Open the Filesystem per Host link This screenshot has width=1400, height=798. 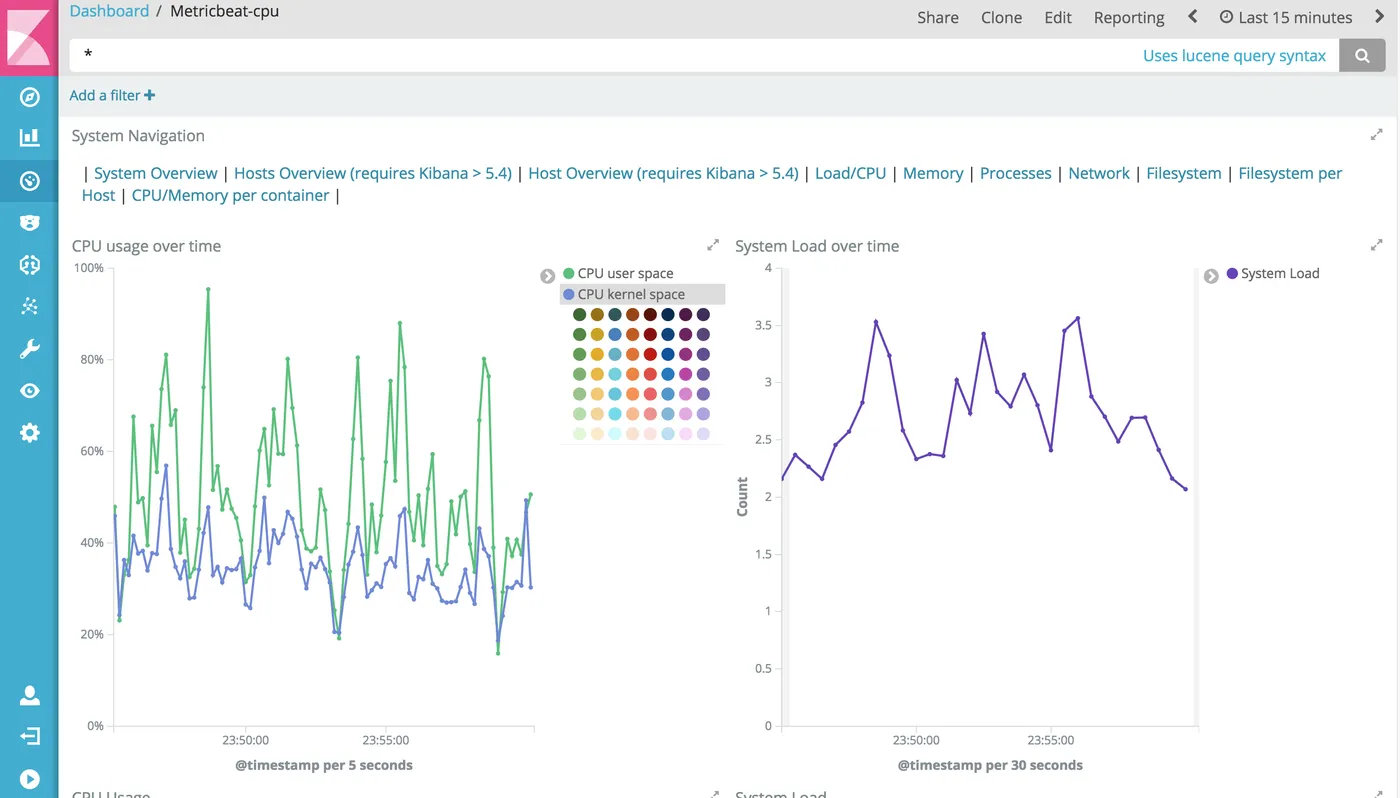(x=1290, y=173)
